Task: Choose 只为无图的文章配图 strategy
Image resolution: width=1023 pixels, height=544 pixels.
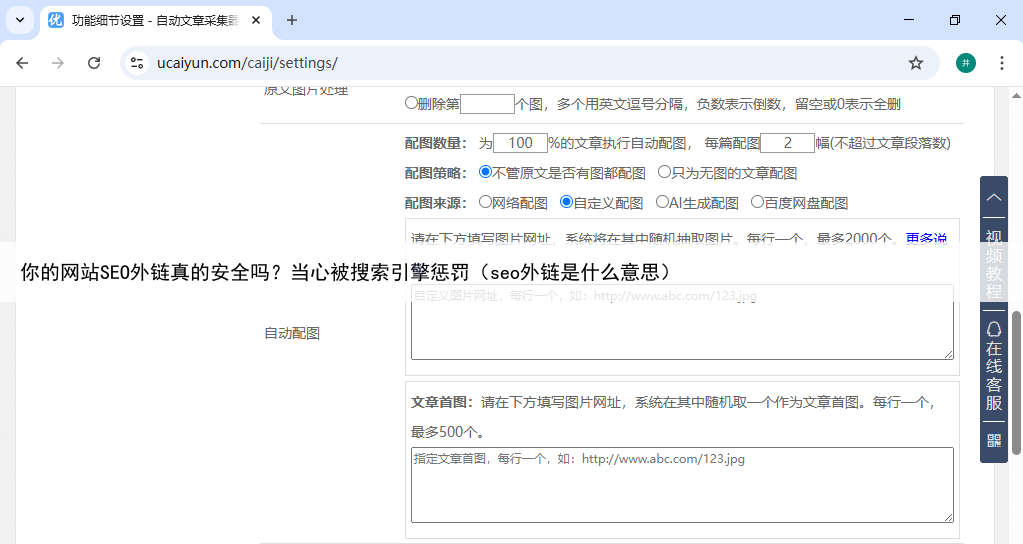Action: point(664,172)
